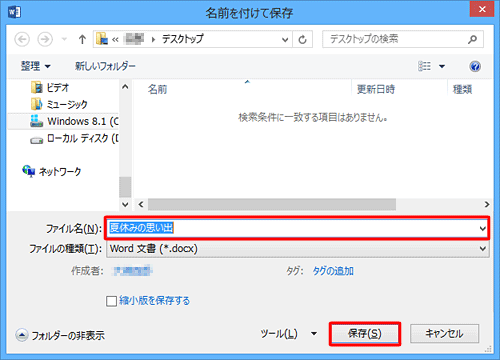
Task: Select ミュージック in the navigation pane
Action: point(59,104)
